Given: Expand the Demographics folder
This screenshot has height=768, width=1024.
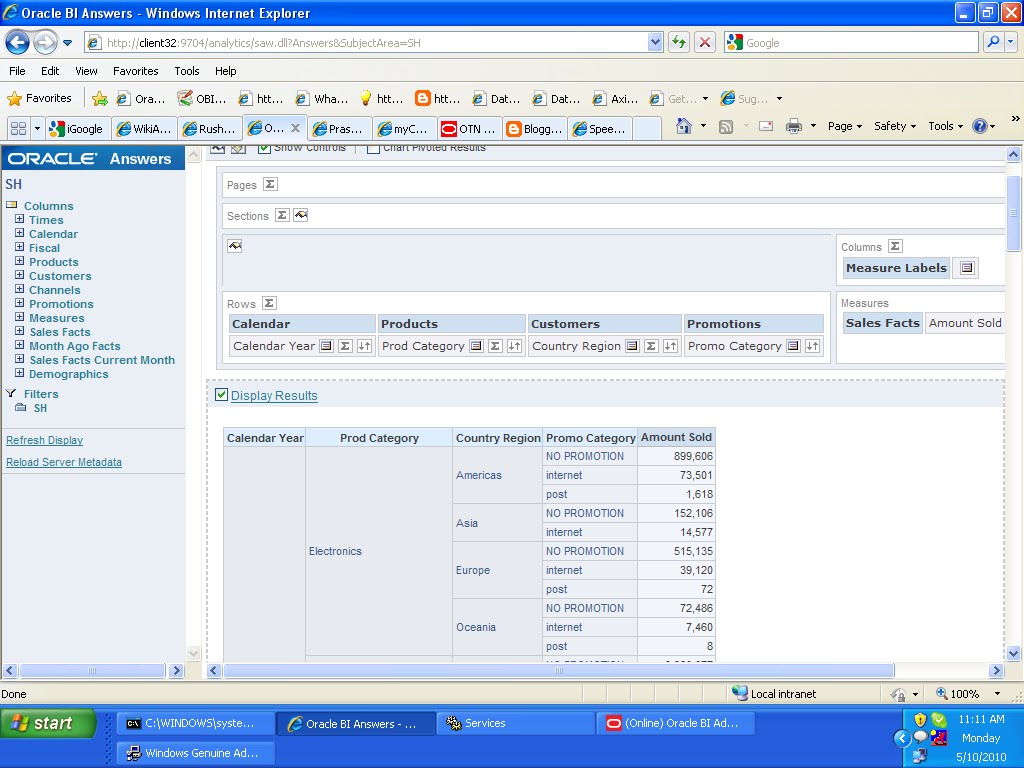Looking at the screenshot, I should click(20, 374).
